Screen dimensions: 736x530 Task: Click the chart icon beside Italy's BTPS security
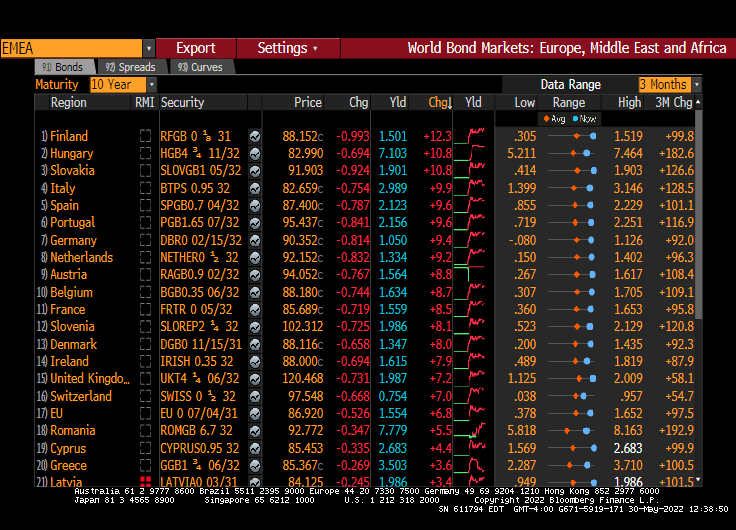coord(255,188)
